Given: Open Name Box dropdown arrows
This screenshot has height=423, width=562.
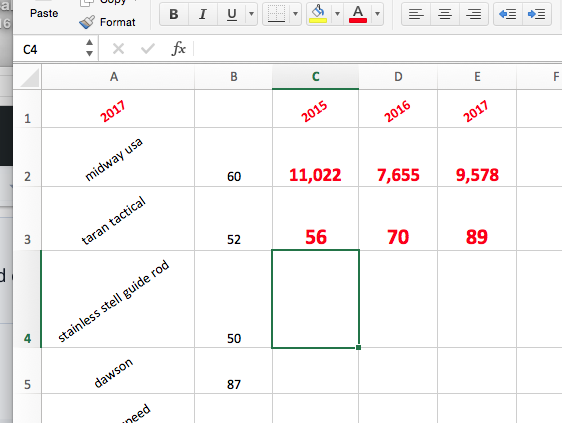Looking at the screenshot, I should (89, 48).
